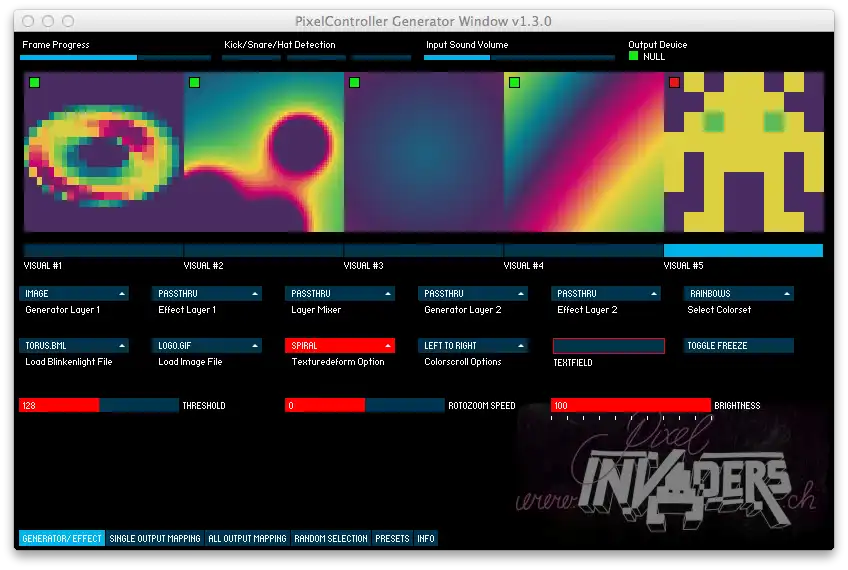Open the PASSTHRU Layer Mixer dropdown
The image size is (848, 570).
click(x=340, y=294)
